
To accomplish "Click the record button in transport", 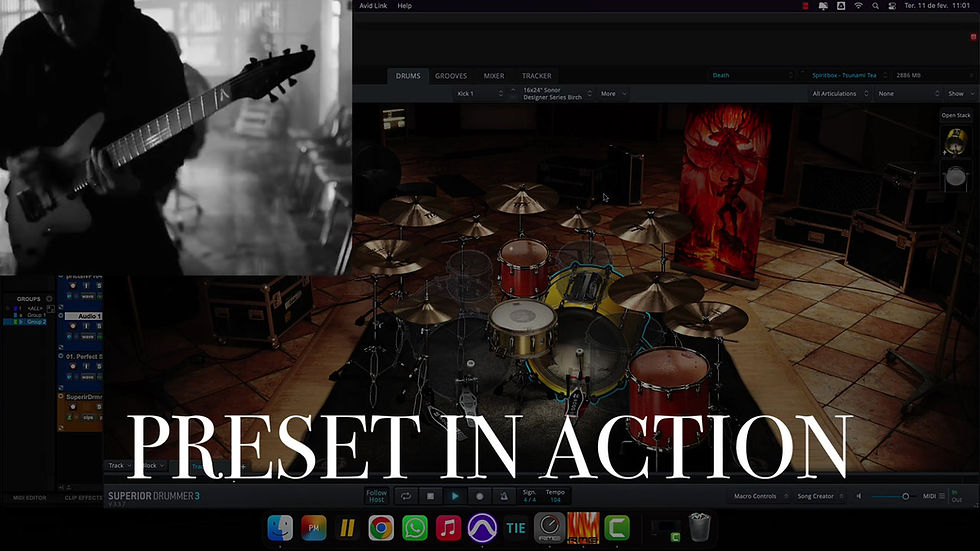I will [x=479, y=496].
